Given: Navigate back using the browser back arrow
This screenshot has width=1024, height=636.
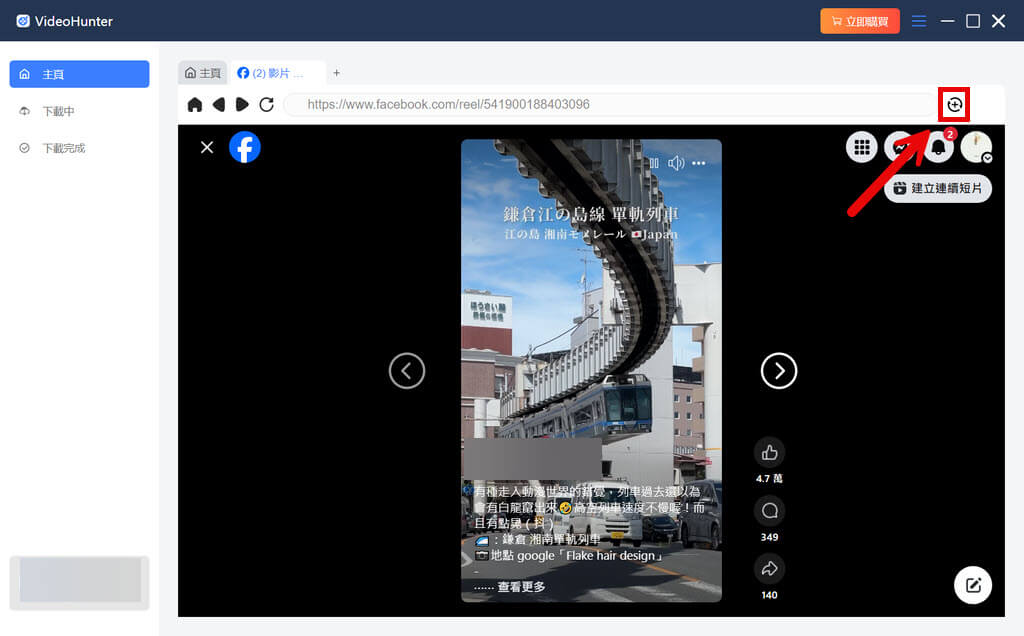Looking at the screenshot, I should [218, 104].
